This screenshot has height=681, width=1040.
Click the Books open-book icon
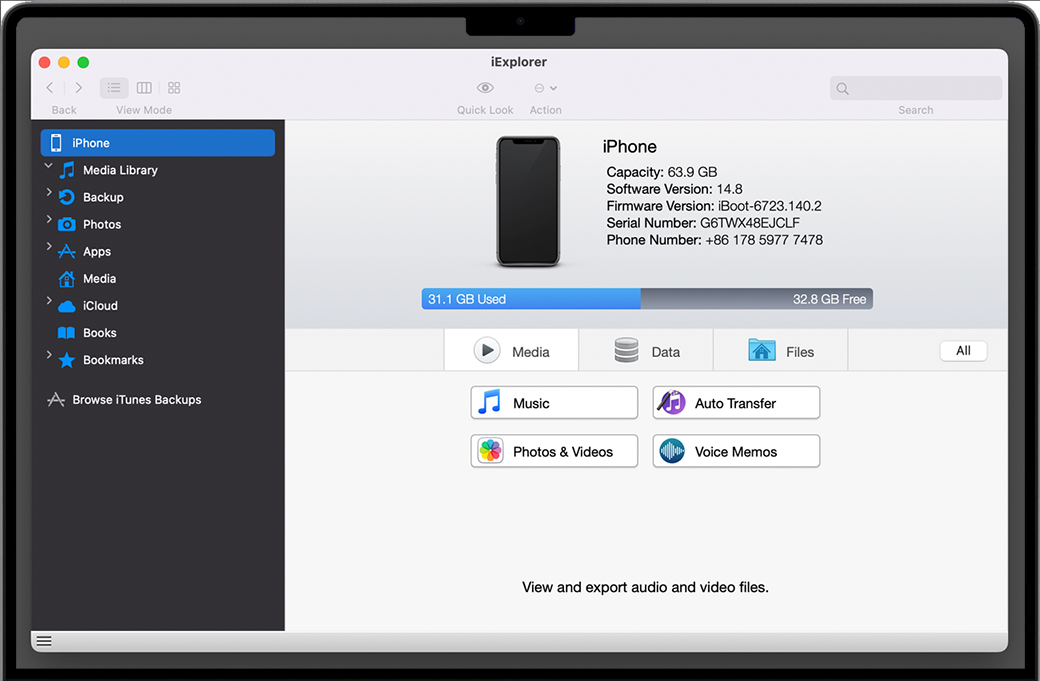tap(66, 333)
